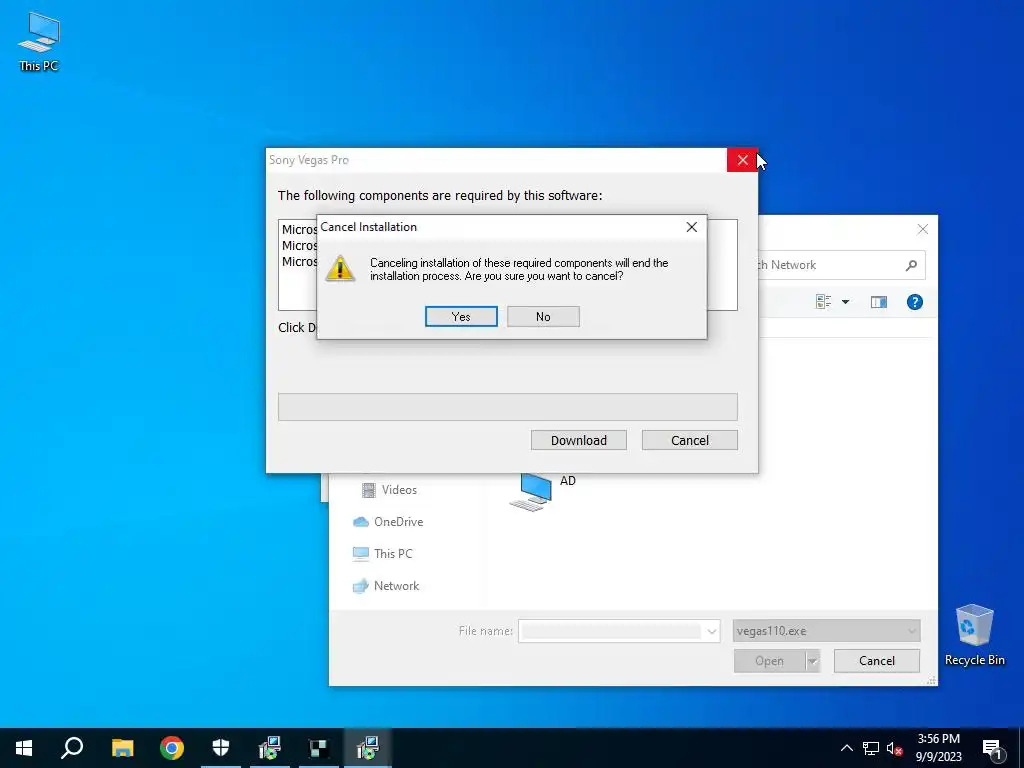Screen dimensions: 1024x768
Task: Click the Sony Vegas Pro progress bar
Action: click(x=507, y=407)
